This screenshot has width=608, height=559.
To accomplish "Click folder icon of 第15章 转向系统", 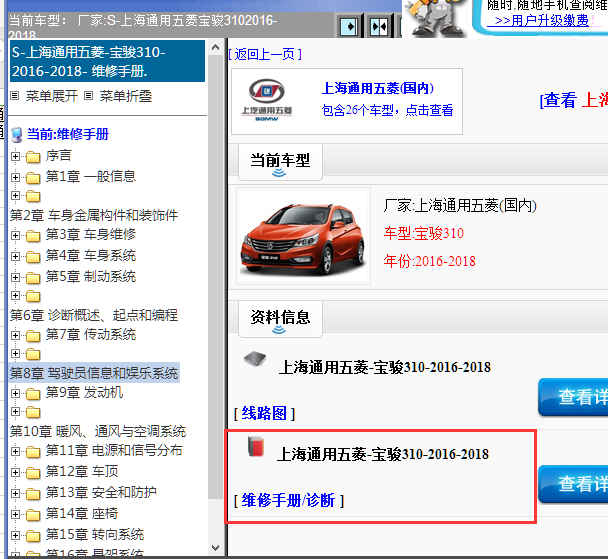I will click(33, 535).
